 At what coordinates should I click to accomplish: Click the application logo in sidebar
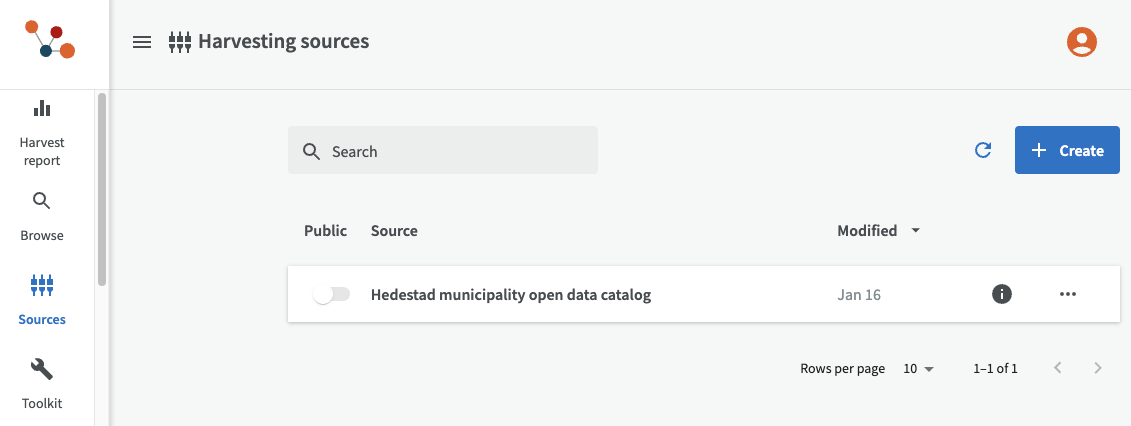coord(49,41)
